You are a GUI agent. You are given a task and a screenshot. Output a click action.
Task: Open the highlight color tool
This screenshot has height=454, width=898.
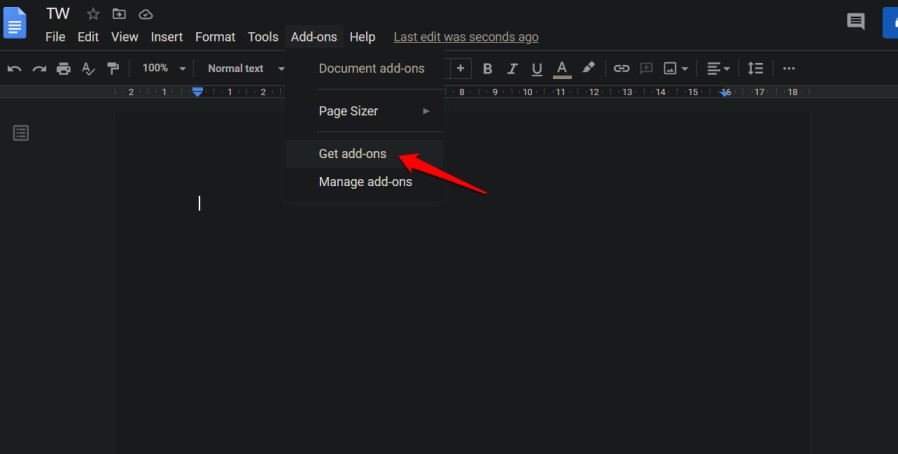click(x=588, y=68)
